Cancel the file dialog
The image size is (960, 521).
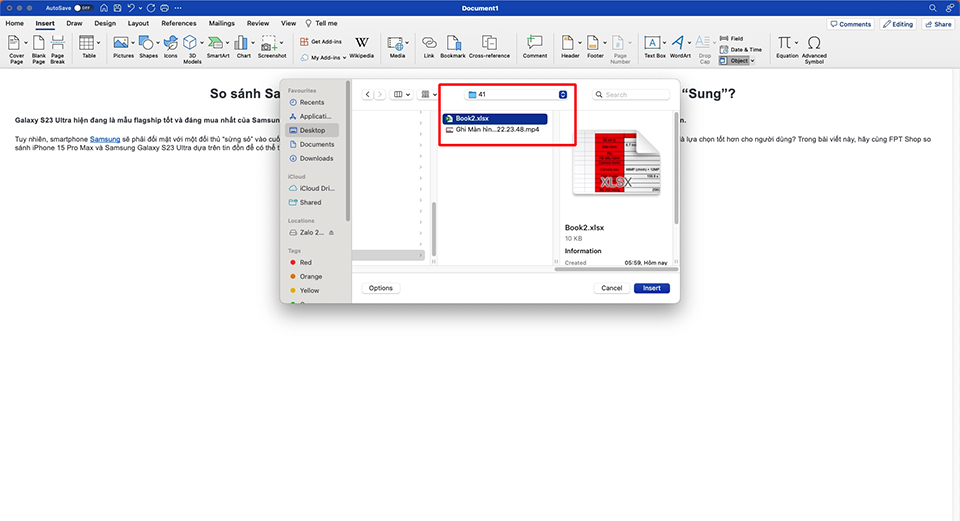(611, 288)
